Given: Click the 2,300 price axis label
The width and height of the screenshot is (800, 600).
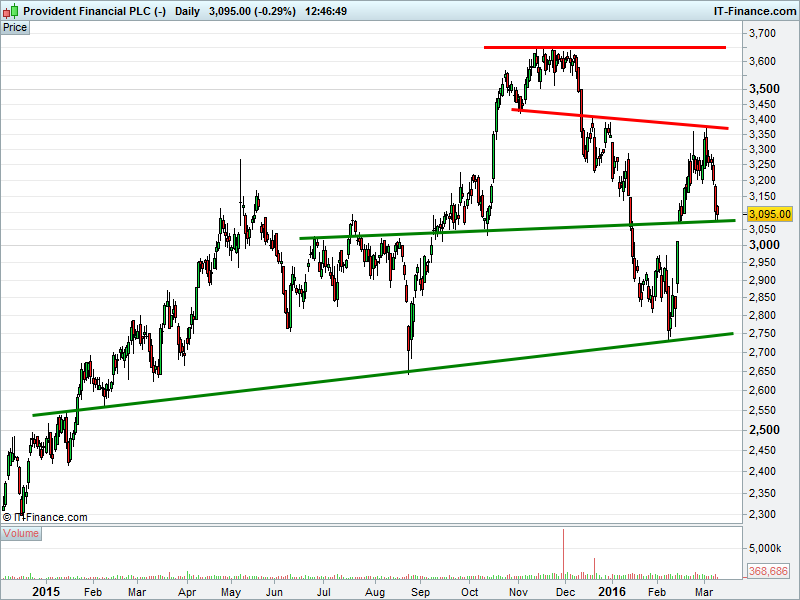Looking at the screenshot, I should click(762, 514).
